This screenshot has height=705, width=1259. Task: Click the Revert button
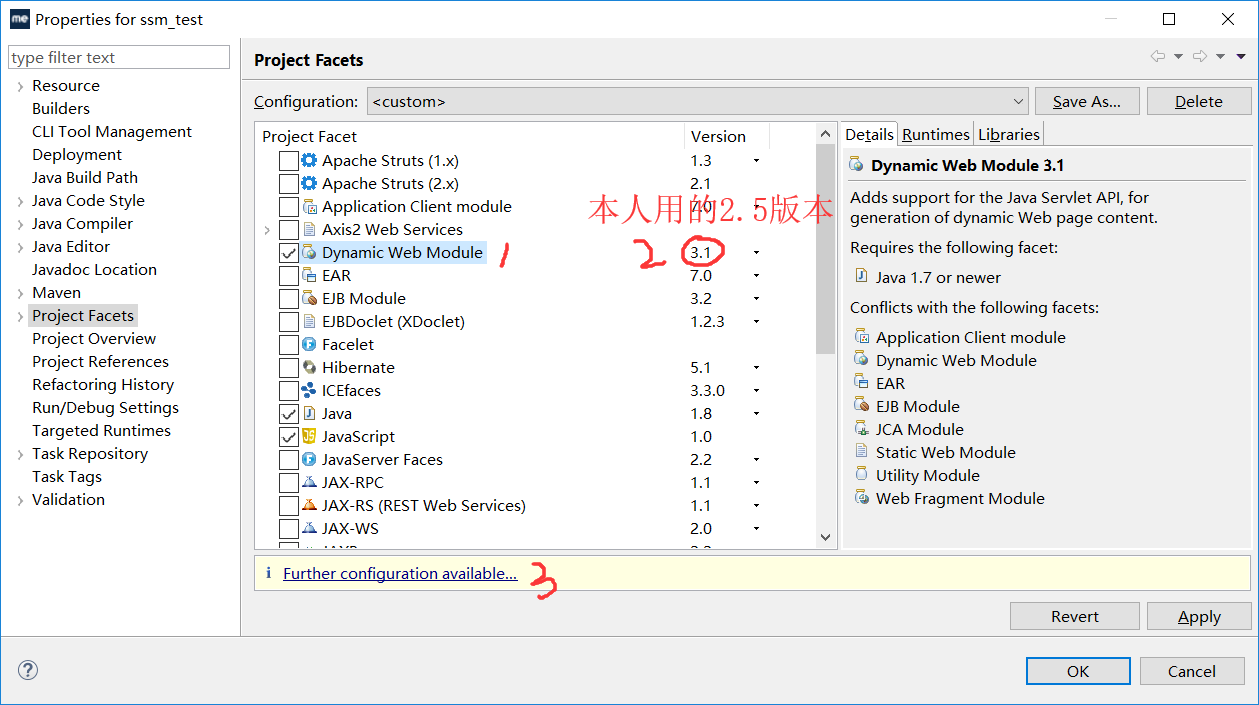tap(1075, 616)
